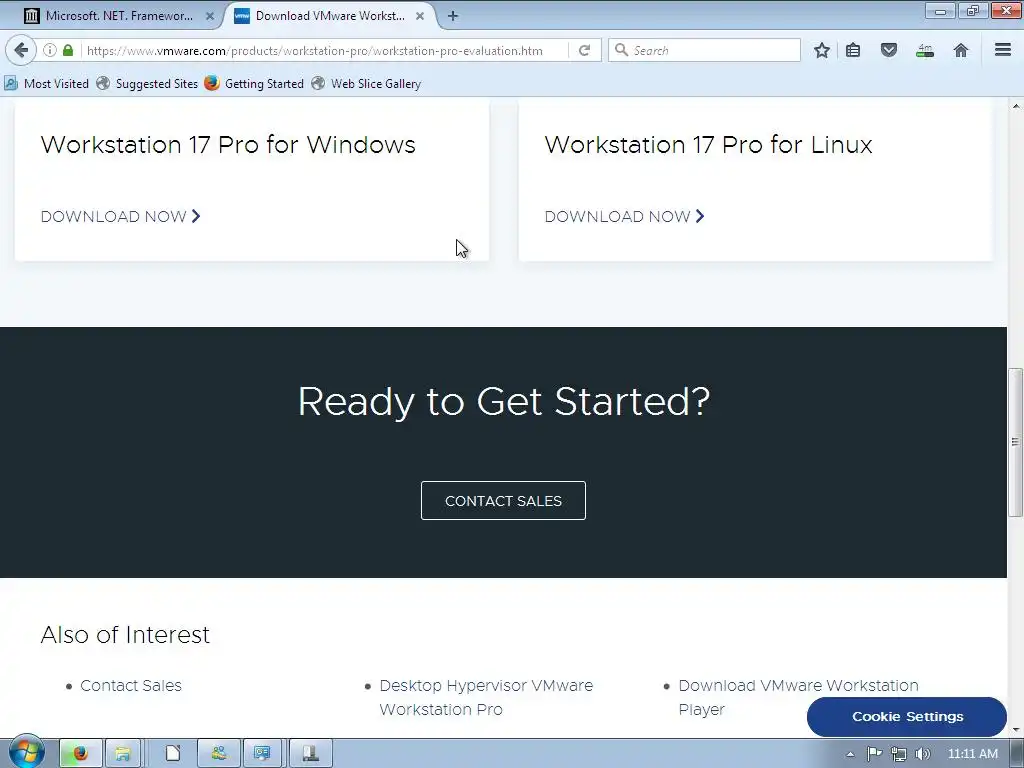Open the Most Visited bookmarks folder
The image size is (1024, 768).
click(46, 84)
